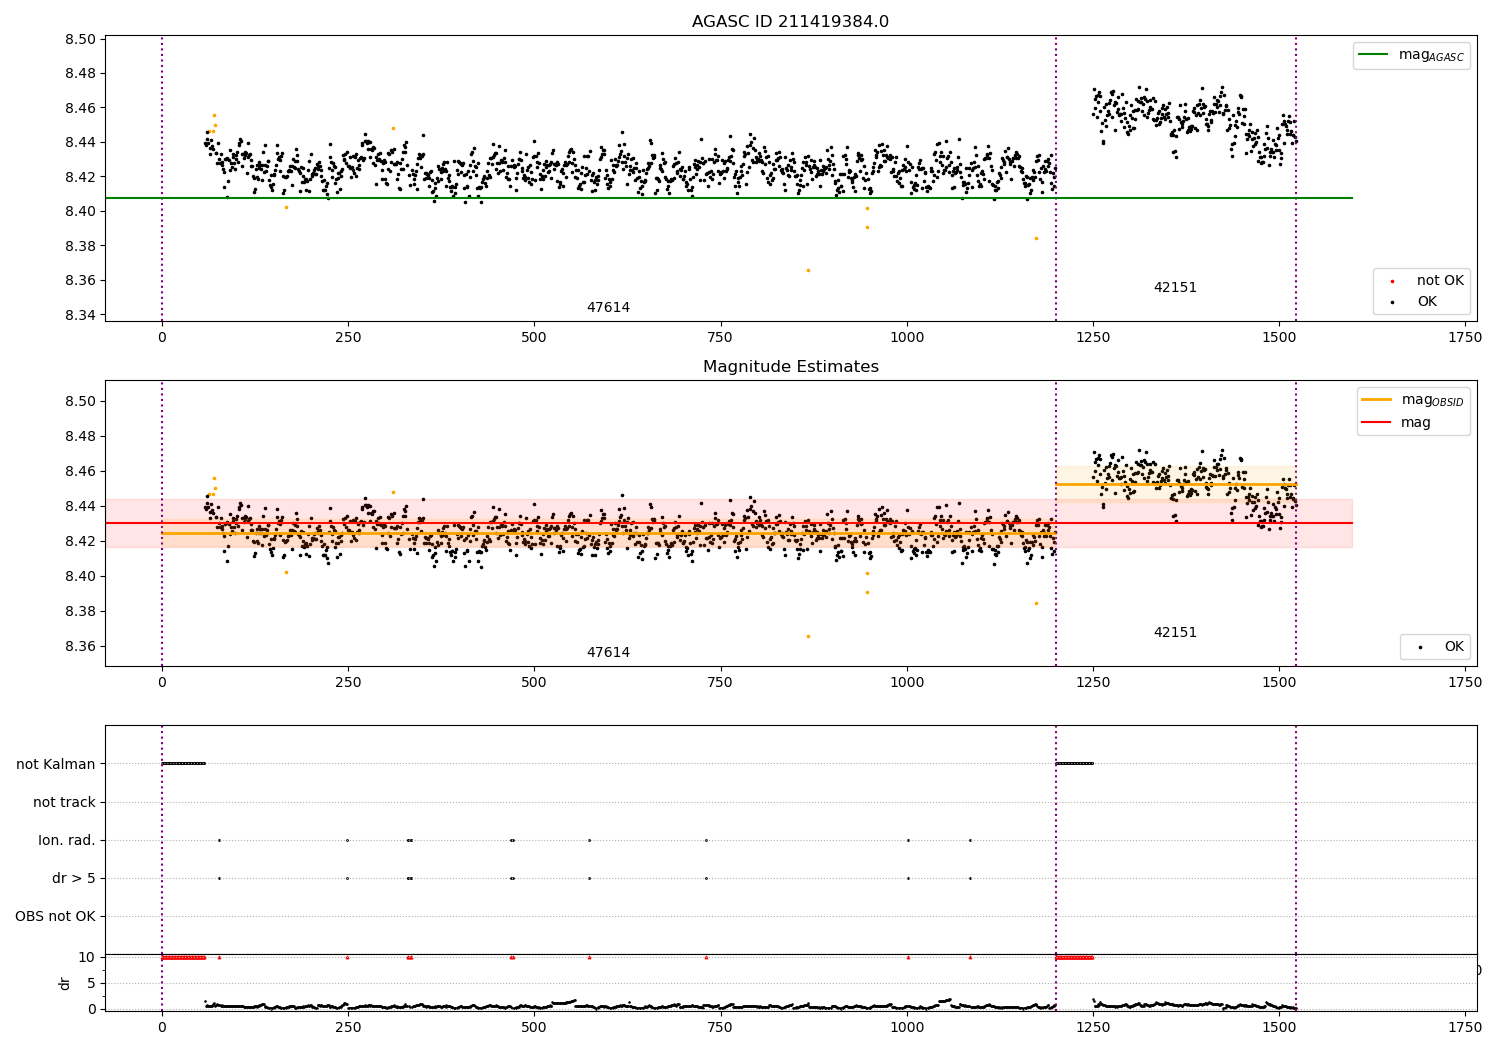Click the green line sample in top legend
1500x1050 pixels.
pos(1374,56)
